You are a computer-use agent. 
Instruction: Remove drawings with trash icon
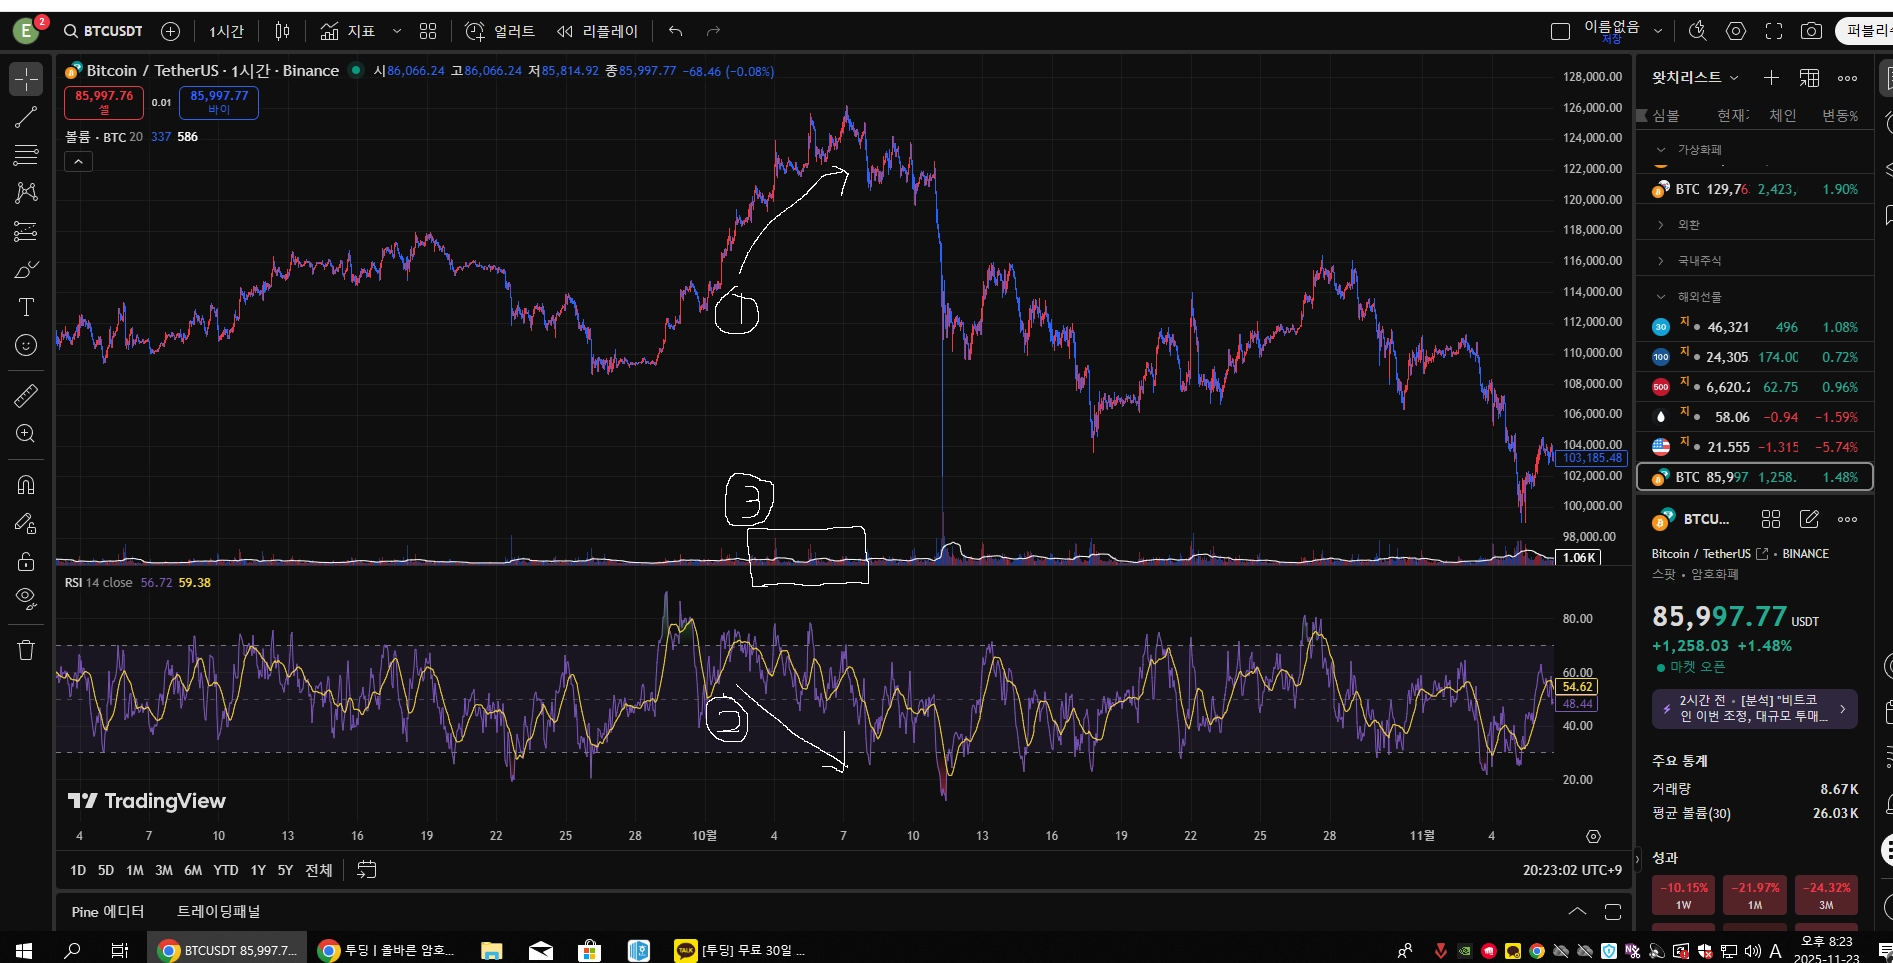(26, 650)
